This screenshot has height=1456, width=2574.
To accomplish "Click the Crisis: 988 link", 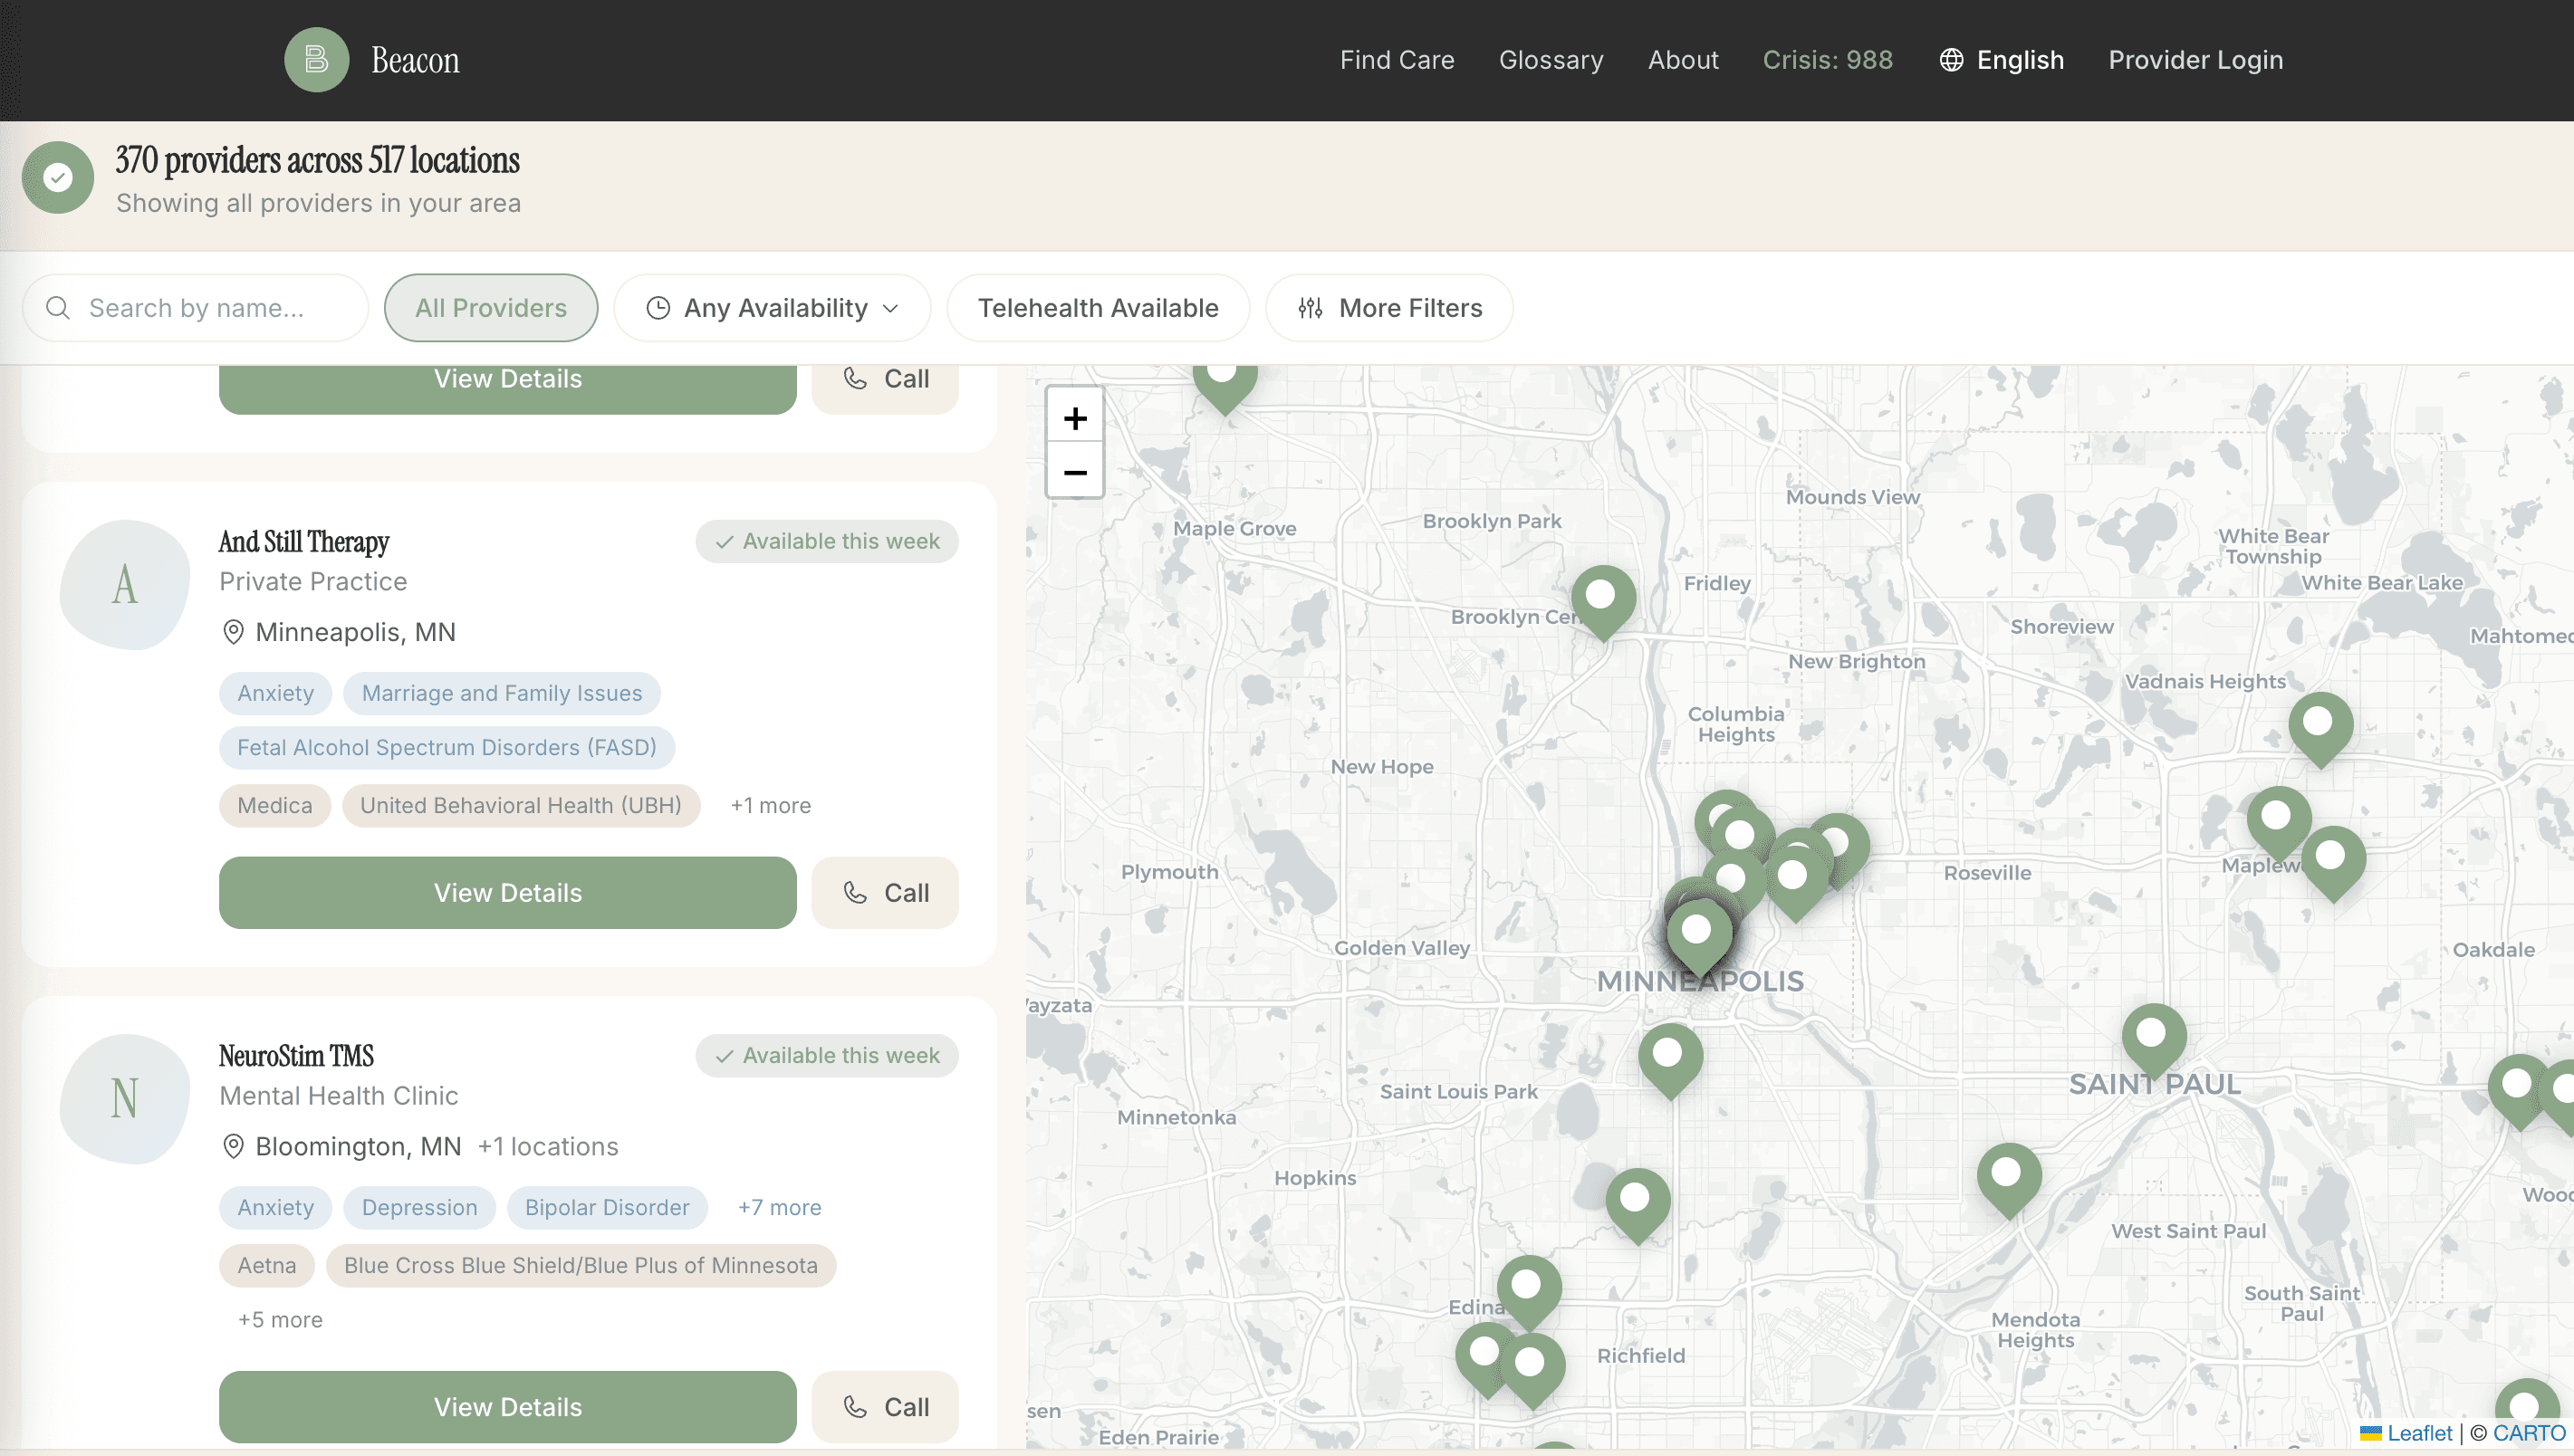I will pyautogui.click(x=1827, y=60).
